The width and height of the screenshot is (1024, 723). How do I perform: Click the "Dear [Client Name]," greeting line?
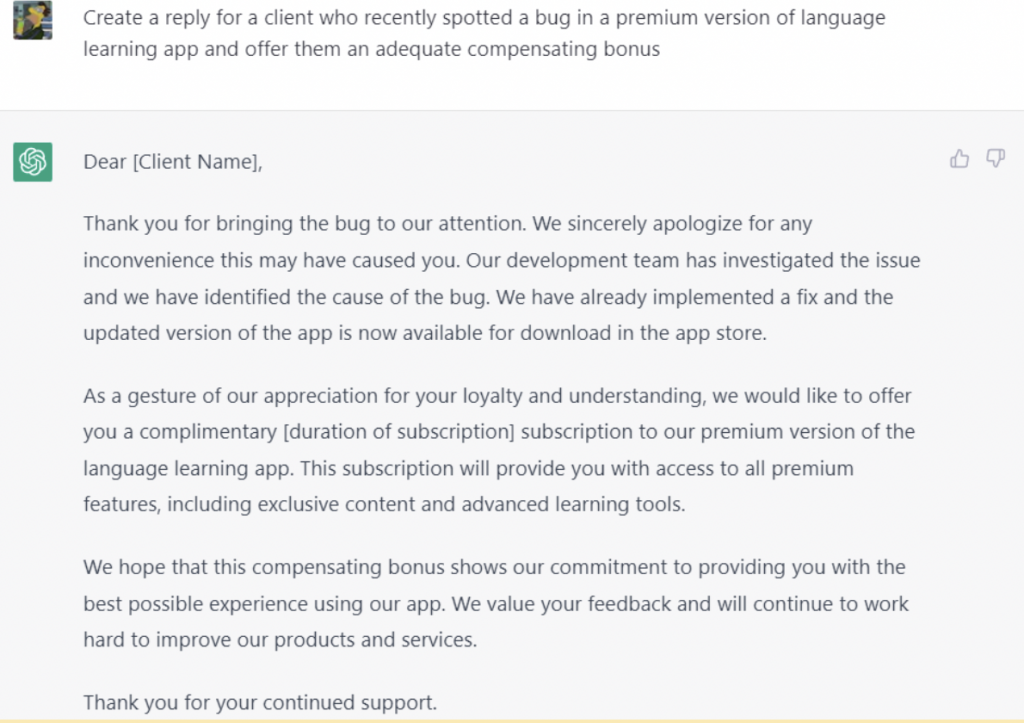[x=173, y=161]
